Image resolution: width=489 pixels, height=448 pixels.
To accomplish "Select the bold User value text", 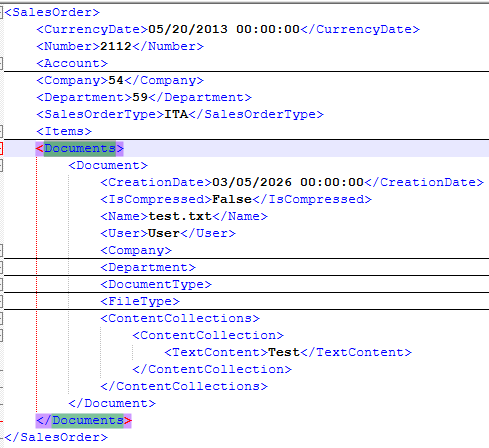I will click(x=164, y=233).
